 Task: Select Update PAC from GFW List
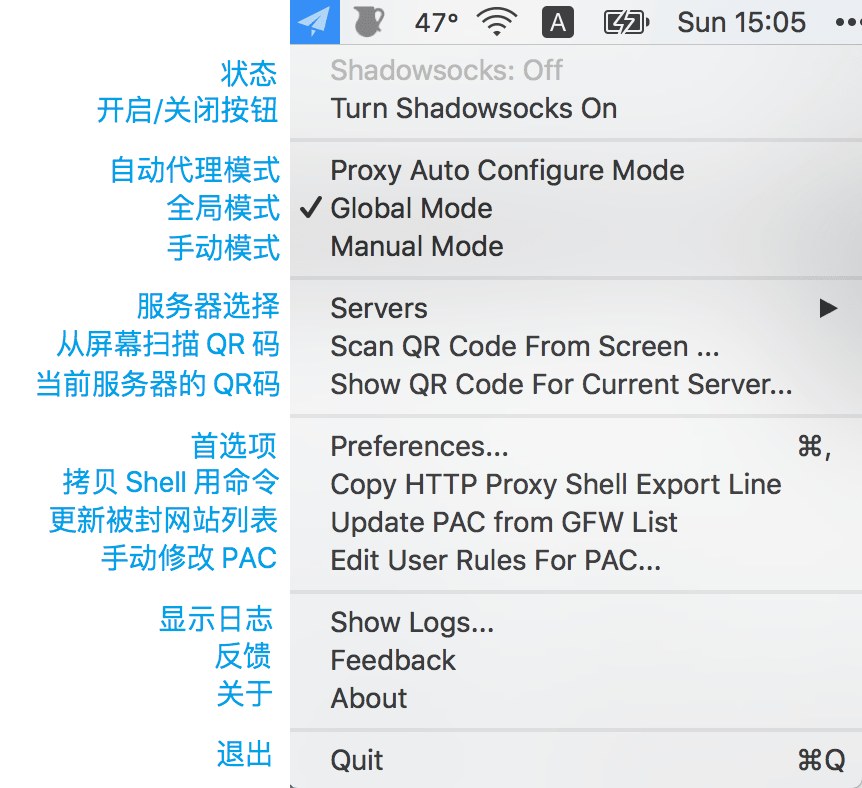(x=576, y=522)
